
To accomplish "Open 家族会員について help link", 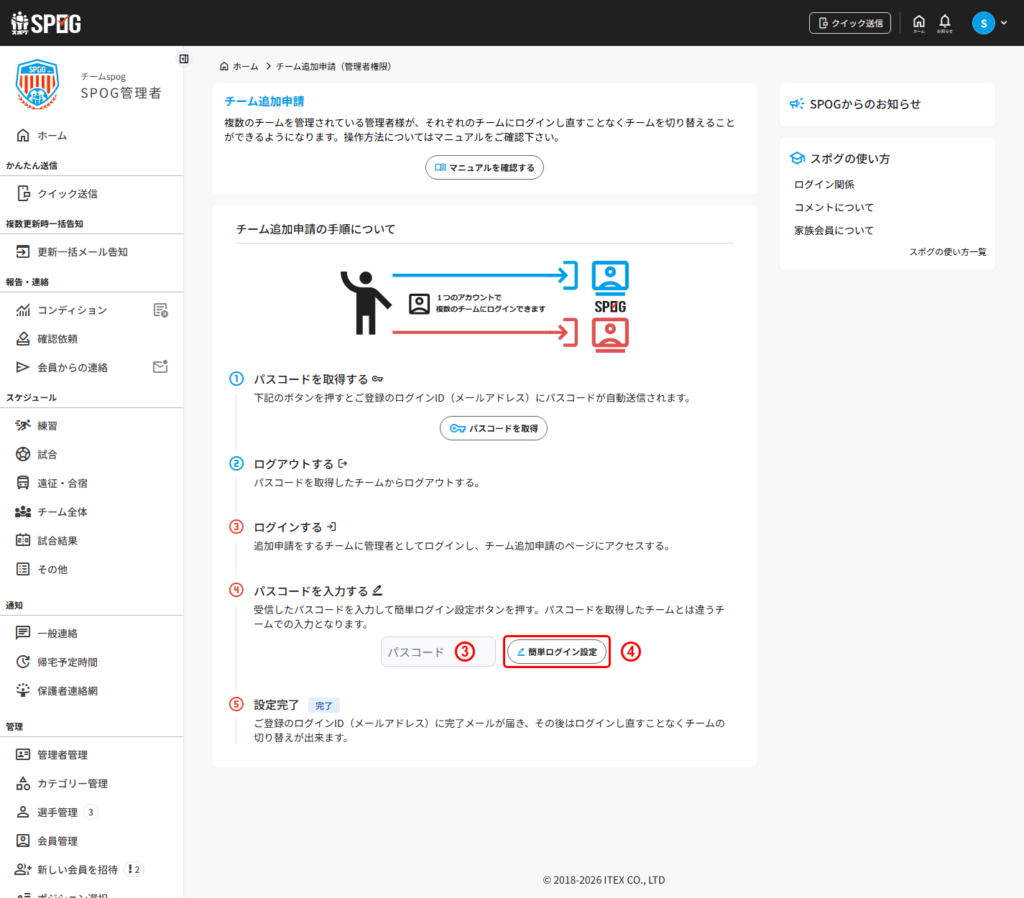I will (x=833, y=230).
